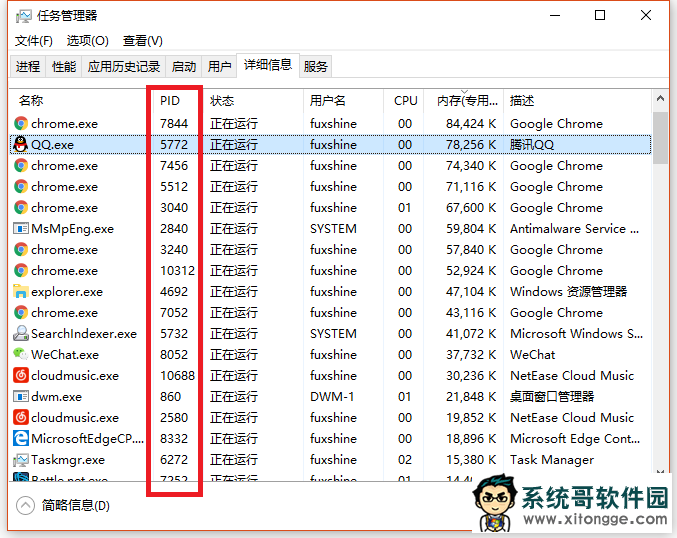Switch to the 服务 tab
This screenshot has height=538, width=677.
tap(315, 66)
